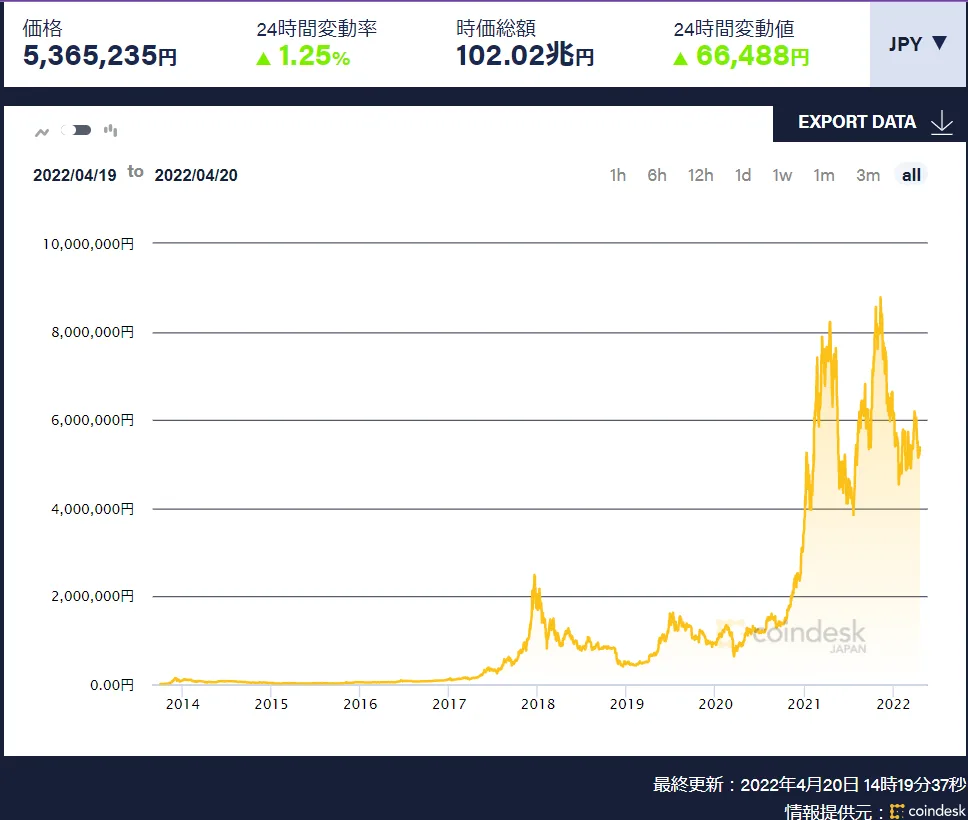
Task: Toggle the chart type switch
Action: coord(77,130)
